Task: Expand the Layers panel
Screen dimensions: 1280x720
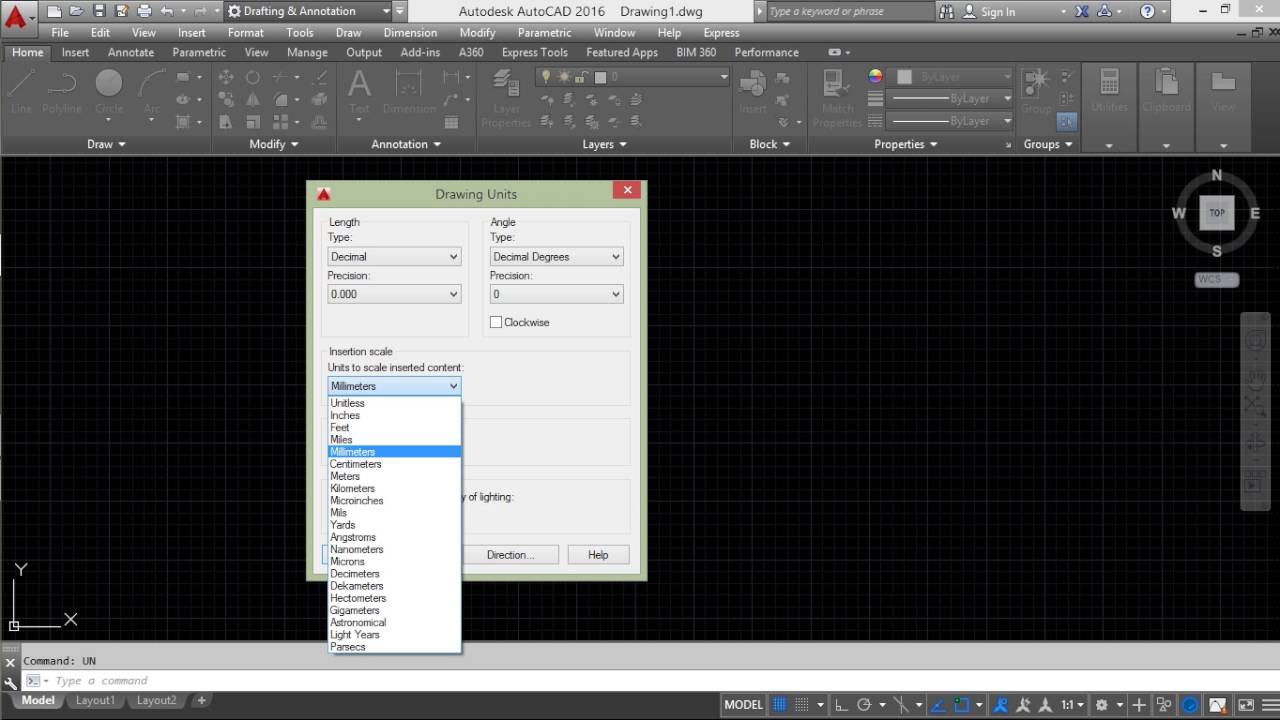Action: [x=605, y=144]
